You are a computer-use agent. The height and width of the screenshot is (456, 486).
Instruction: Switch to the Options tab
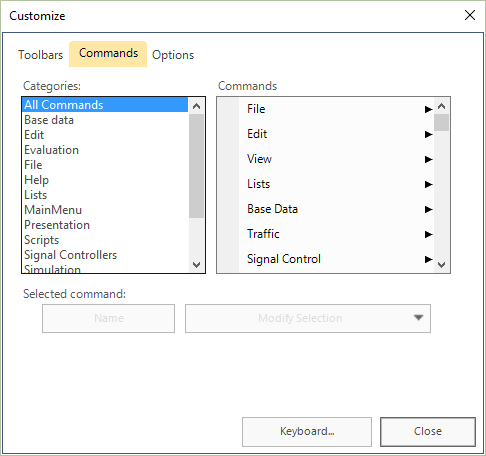[x=173, y=55]
